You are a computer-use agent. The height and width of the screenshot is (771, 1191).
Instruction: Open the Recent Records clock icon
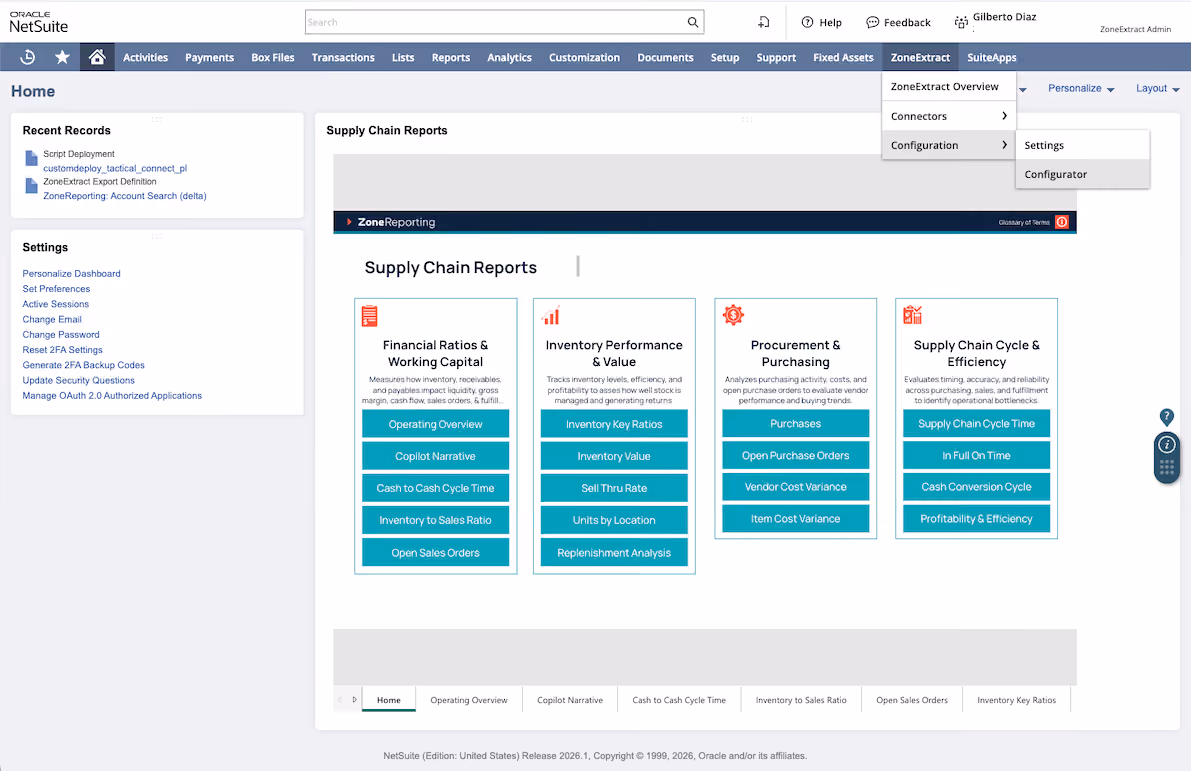click(27, 57)
